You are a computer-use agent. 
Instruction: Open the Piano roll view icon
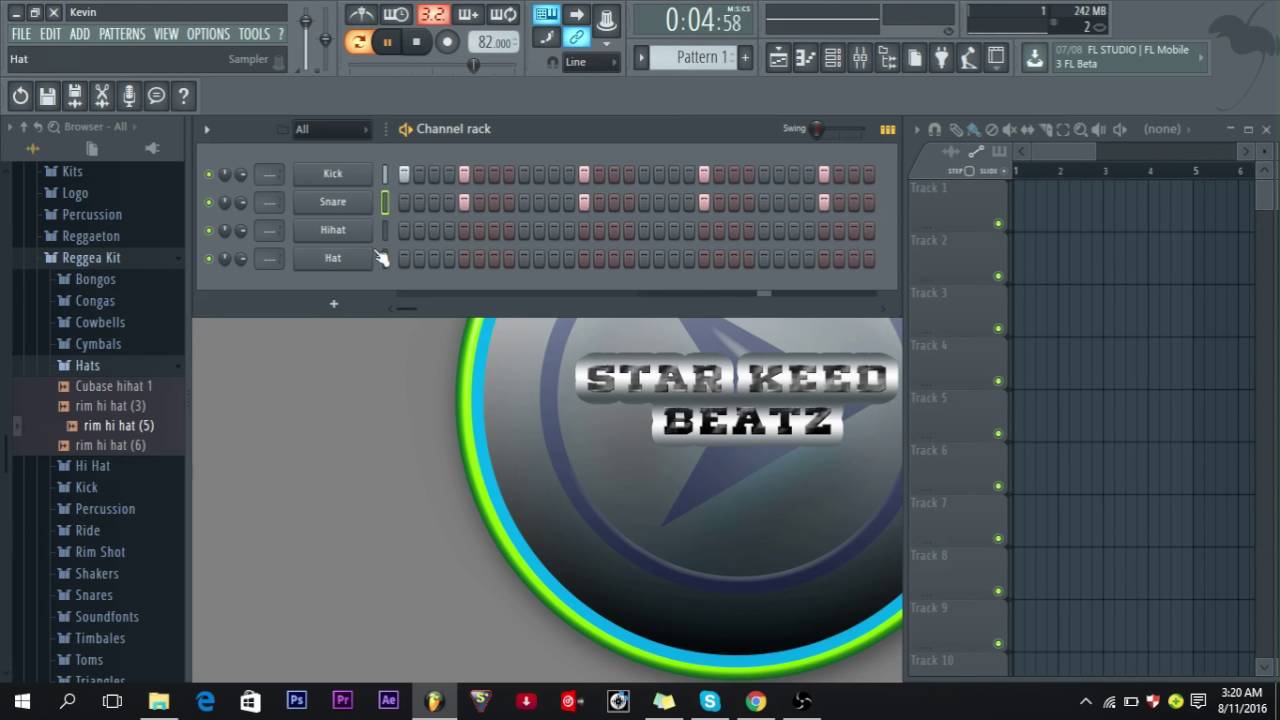click(805, 58)
